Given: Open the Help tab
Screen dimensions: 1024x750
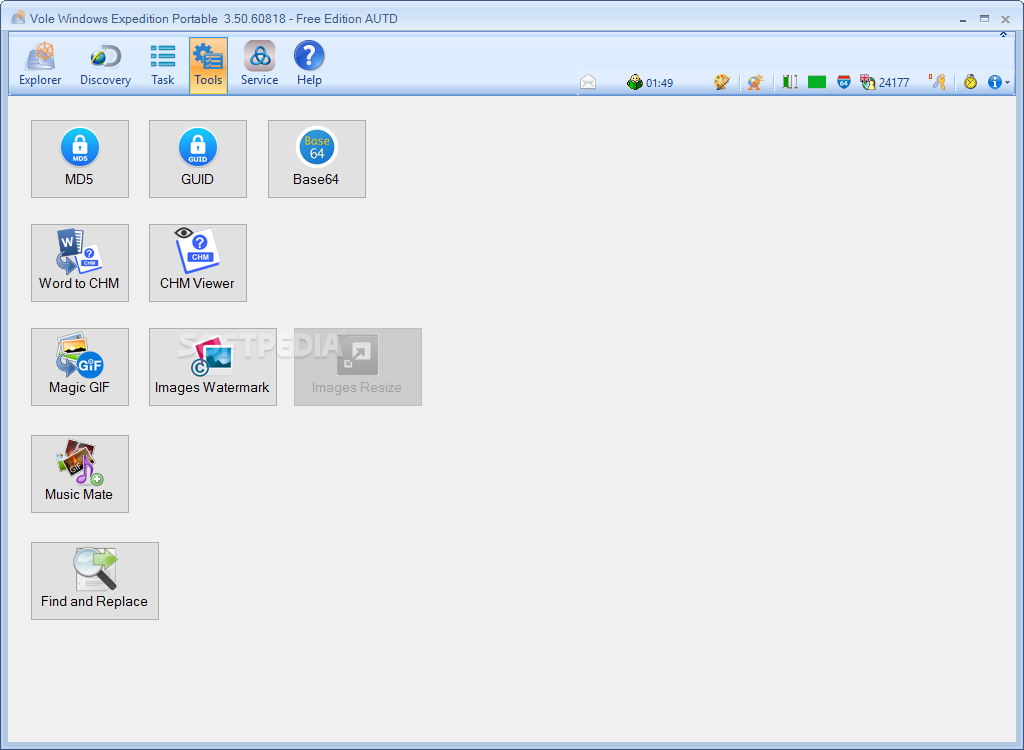Looking at the screenshot, I should [309, 65].
